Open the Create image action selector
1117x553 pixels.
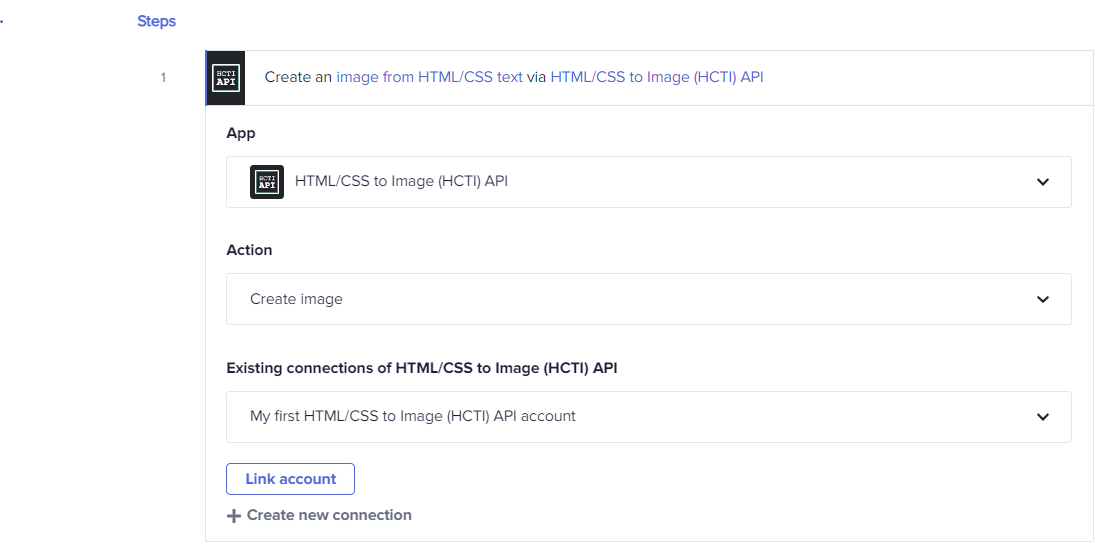click(x=649, y=299)
